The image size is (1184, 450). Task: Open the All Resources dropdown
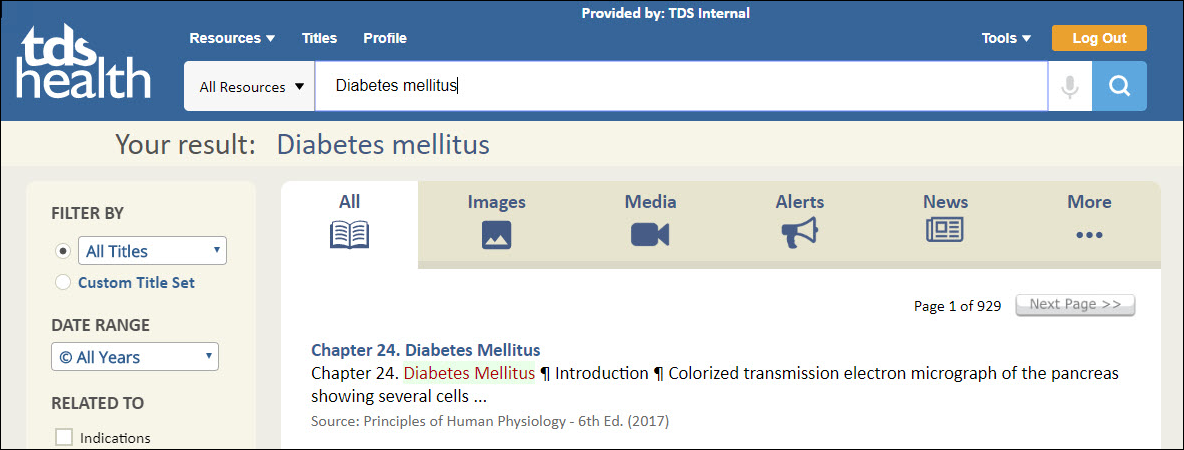[250, 87]
